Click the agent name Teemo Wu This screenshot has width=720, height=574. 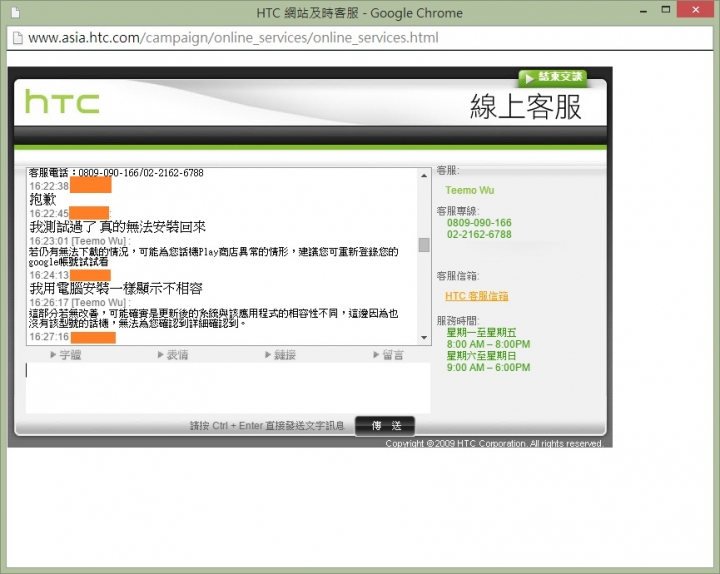[x=469, y=190]
